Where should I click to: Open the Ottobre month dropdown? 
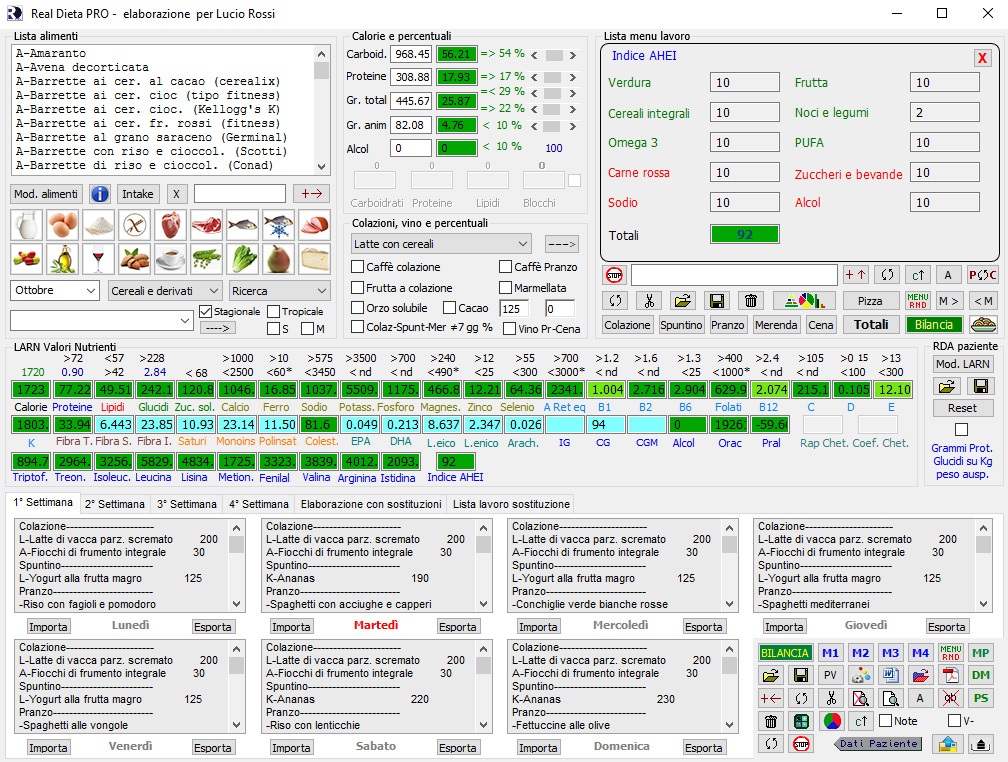pyautogui.click(x=55, y=291)
